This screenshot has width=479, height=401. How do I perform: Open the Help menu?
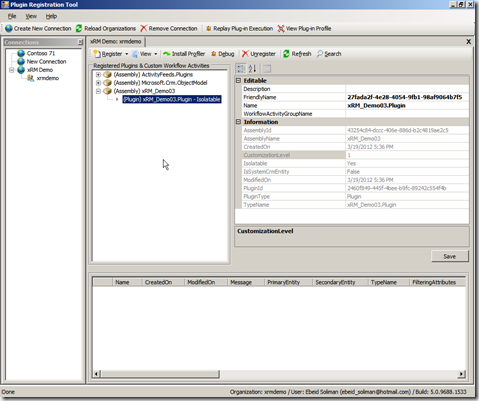[x=51, y=16]
